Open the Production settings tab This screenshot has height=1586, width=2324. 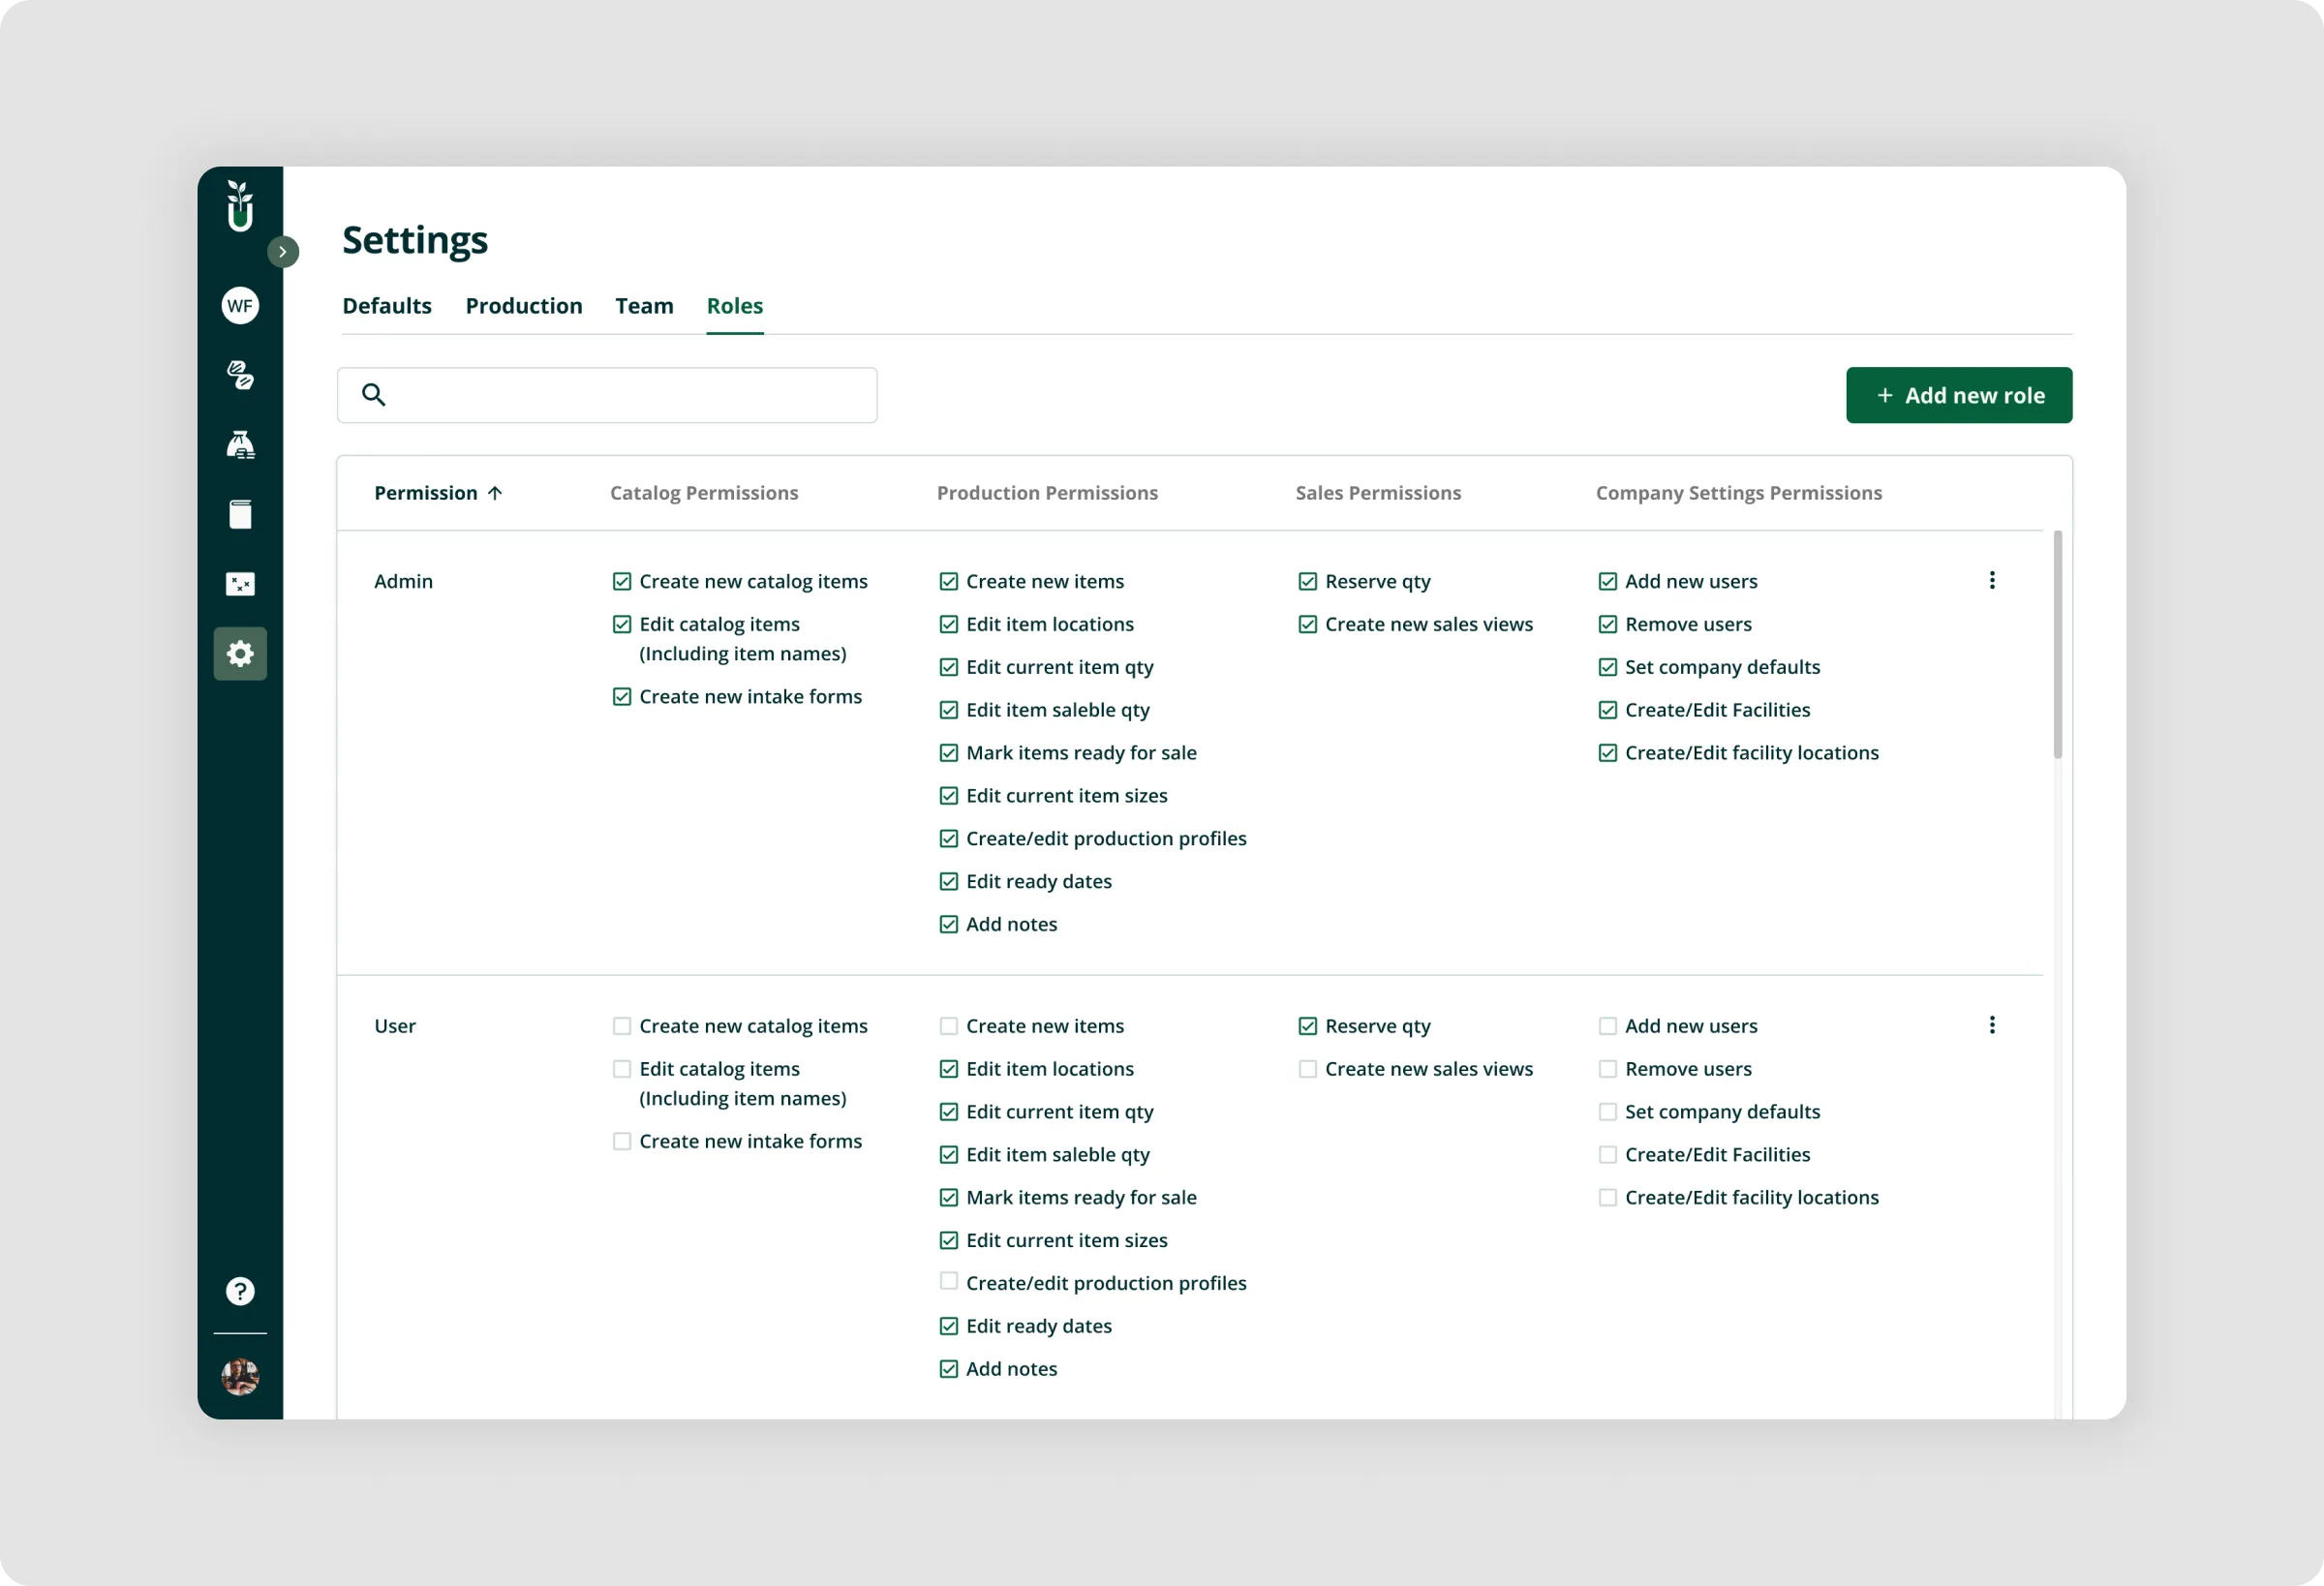click(523, 306)
